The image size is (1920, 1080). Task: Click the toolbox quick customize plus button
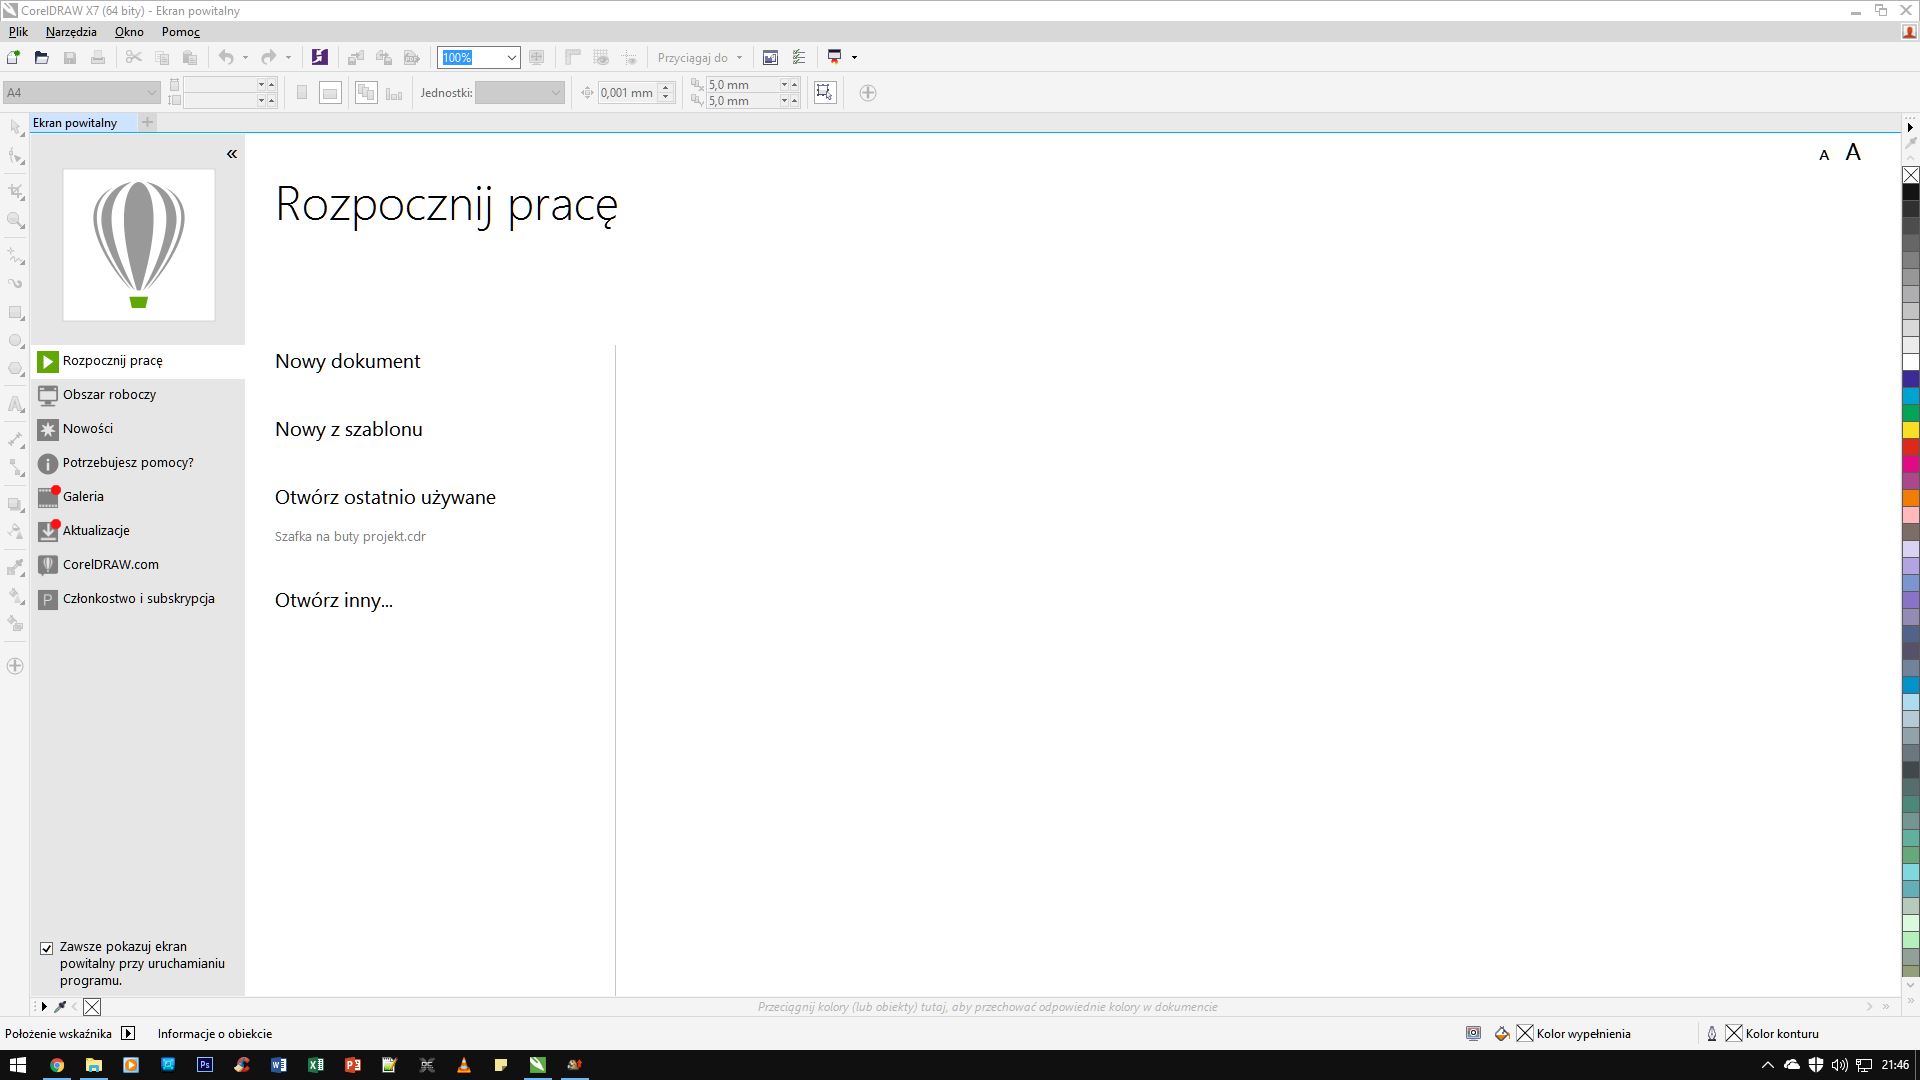(15, 666)
